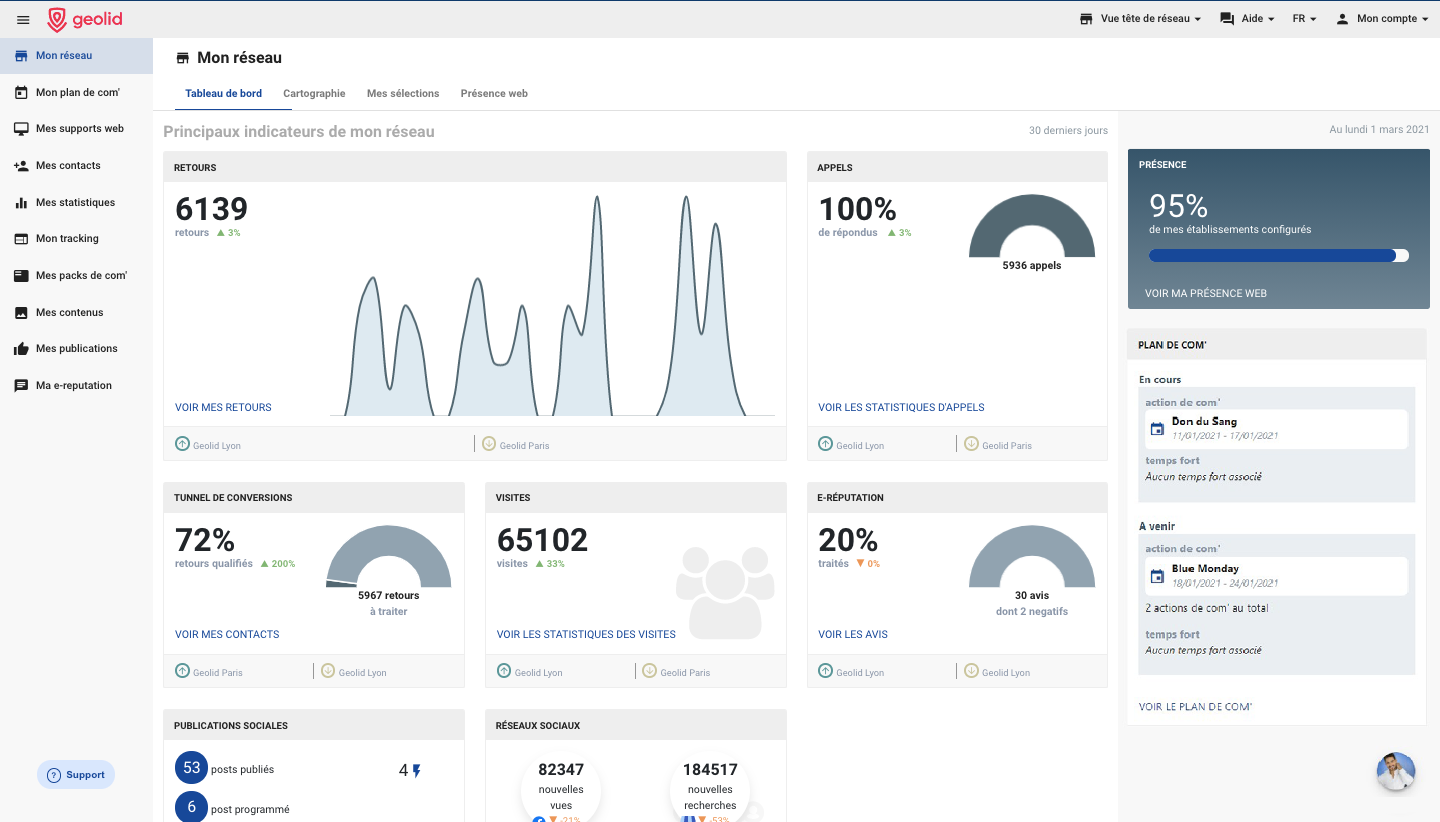Screen dimensions: 1440x822
Task: Click the '30 derniers jours' label
Action: [1068, 131]
